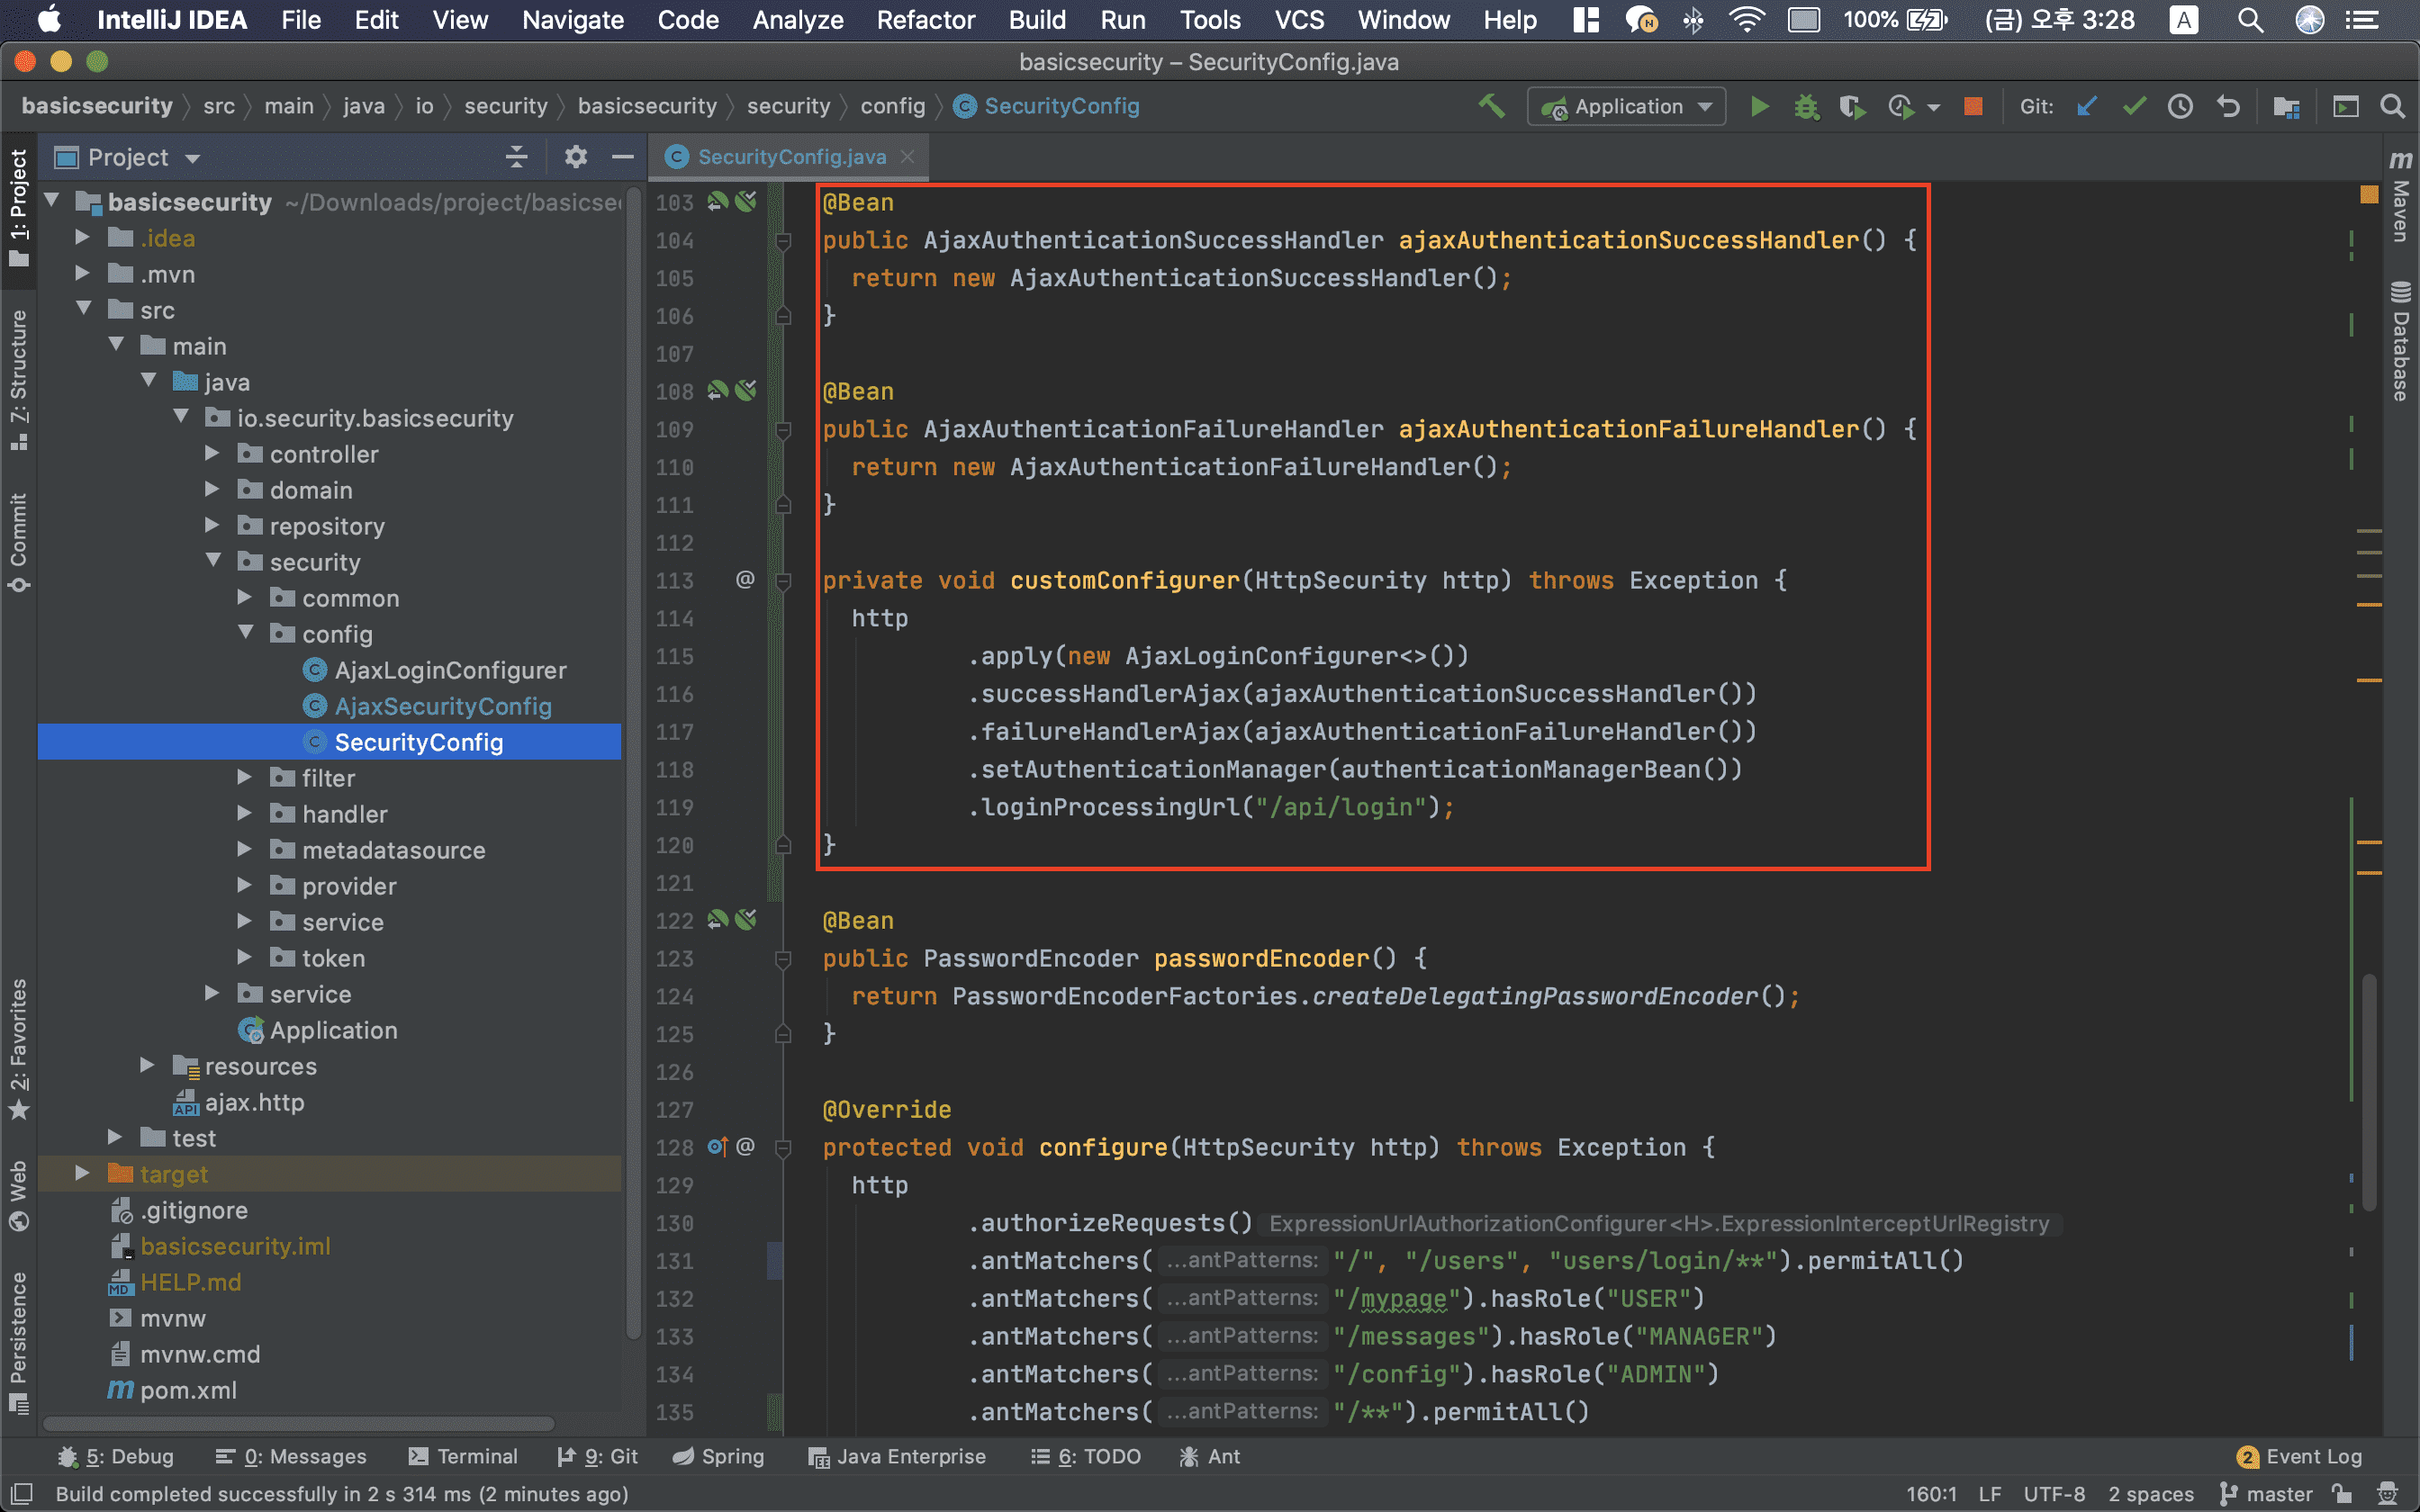
Task: Open the Project panel settings gear
Action: click(x=575, y=157)
